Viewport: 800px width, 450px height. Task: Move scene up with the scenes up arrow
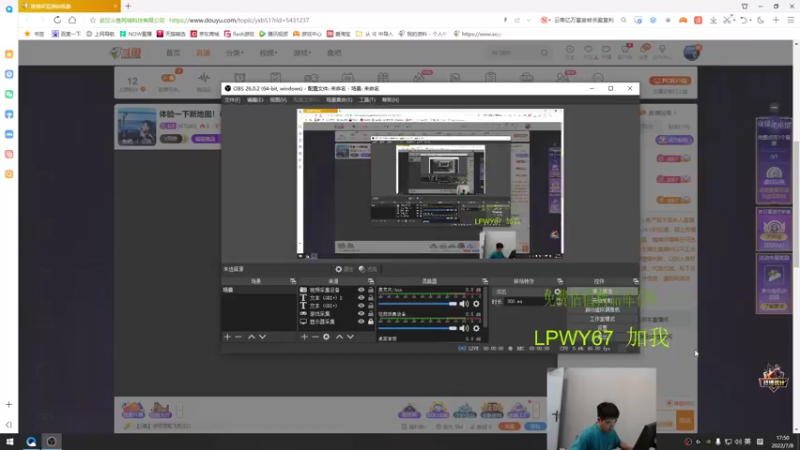coord(252,337)
